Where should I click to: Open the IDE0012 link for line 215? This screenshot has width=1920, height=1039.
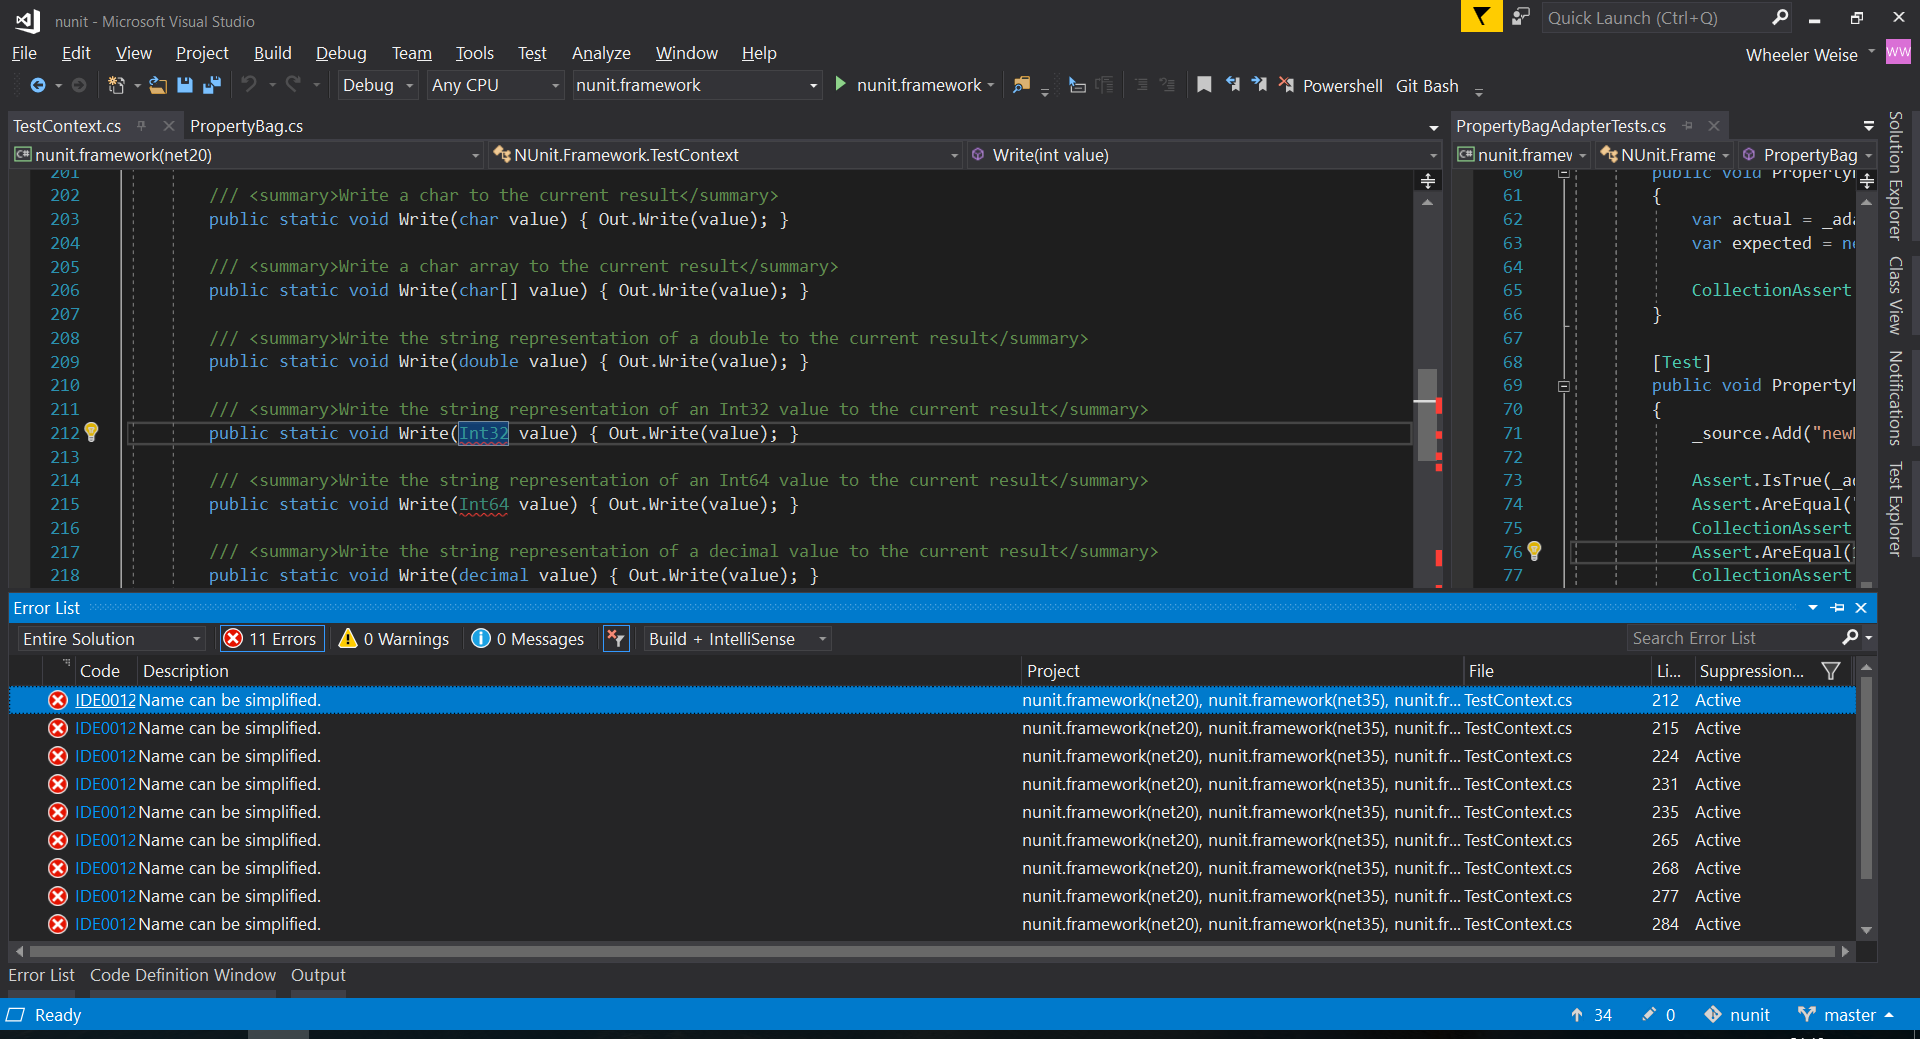[x=105, y=728]
